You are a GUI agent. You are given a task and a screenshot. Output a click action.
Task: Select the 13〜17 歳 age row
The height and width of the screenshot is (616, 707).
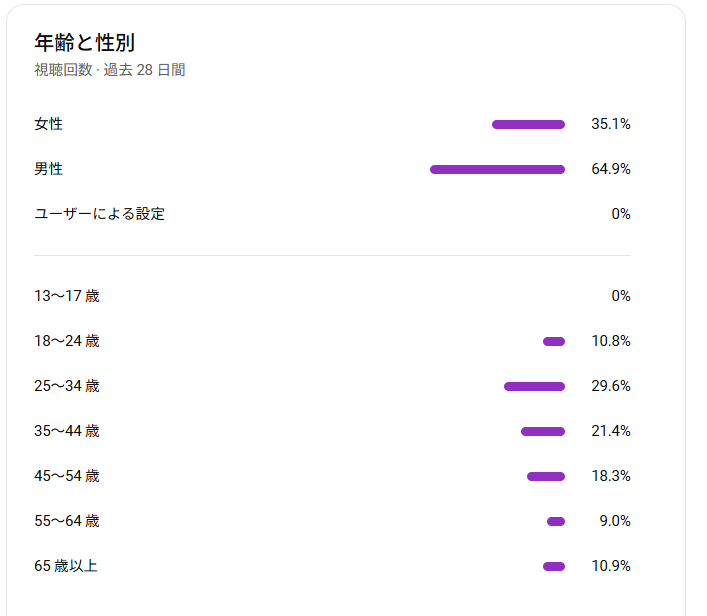coord(332,296)
